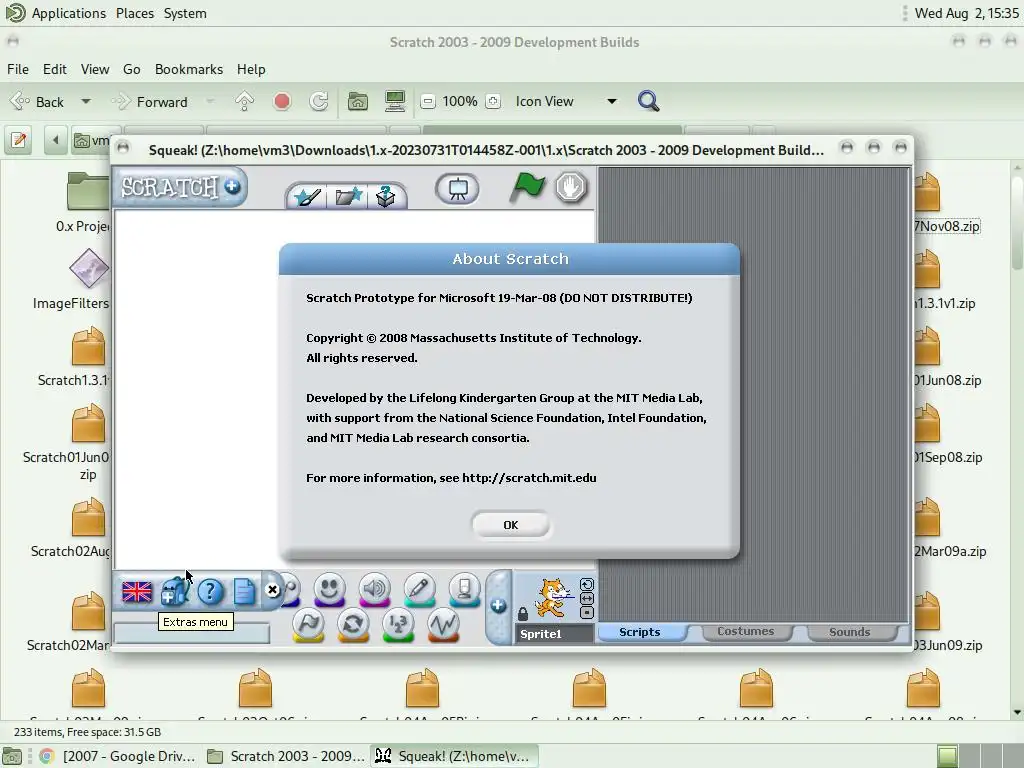Set sprite to no rotation
Viewport: 1024px width, 768px height.
[586, 613]
